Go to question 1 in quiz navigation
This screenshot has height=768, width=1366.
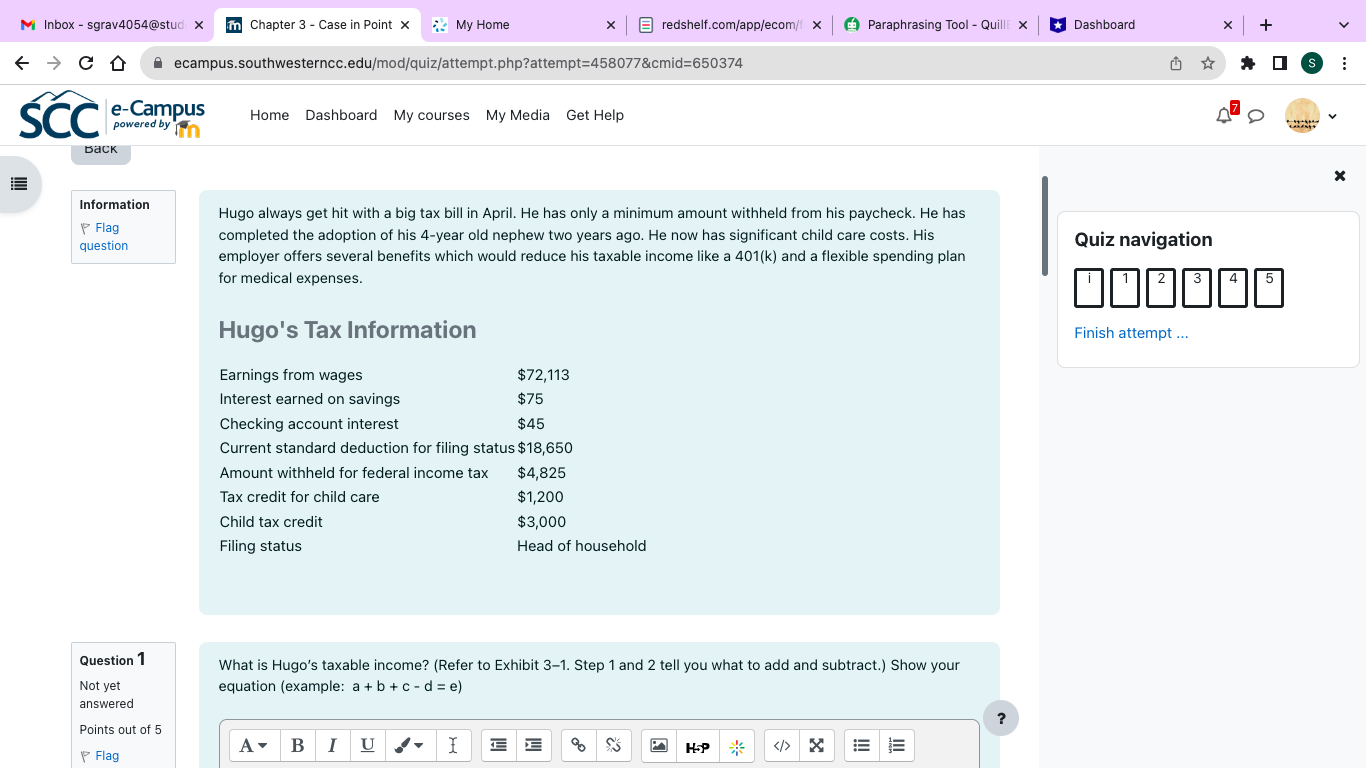(x=1125, y=288)
